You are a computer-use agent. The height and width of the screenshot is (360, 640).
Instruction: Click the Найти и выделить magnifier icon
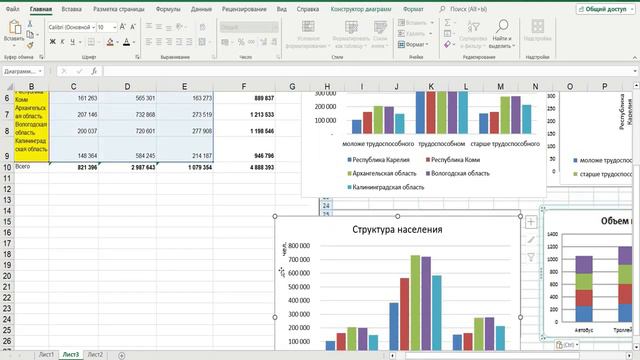(502, 27)
